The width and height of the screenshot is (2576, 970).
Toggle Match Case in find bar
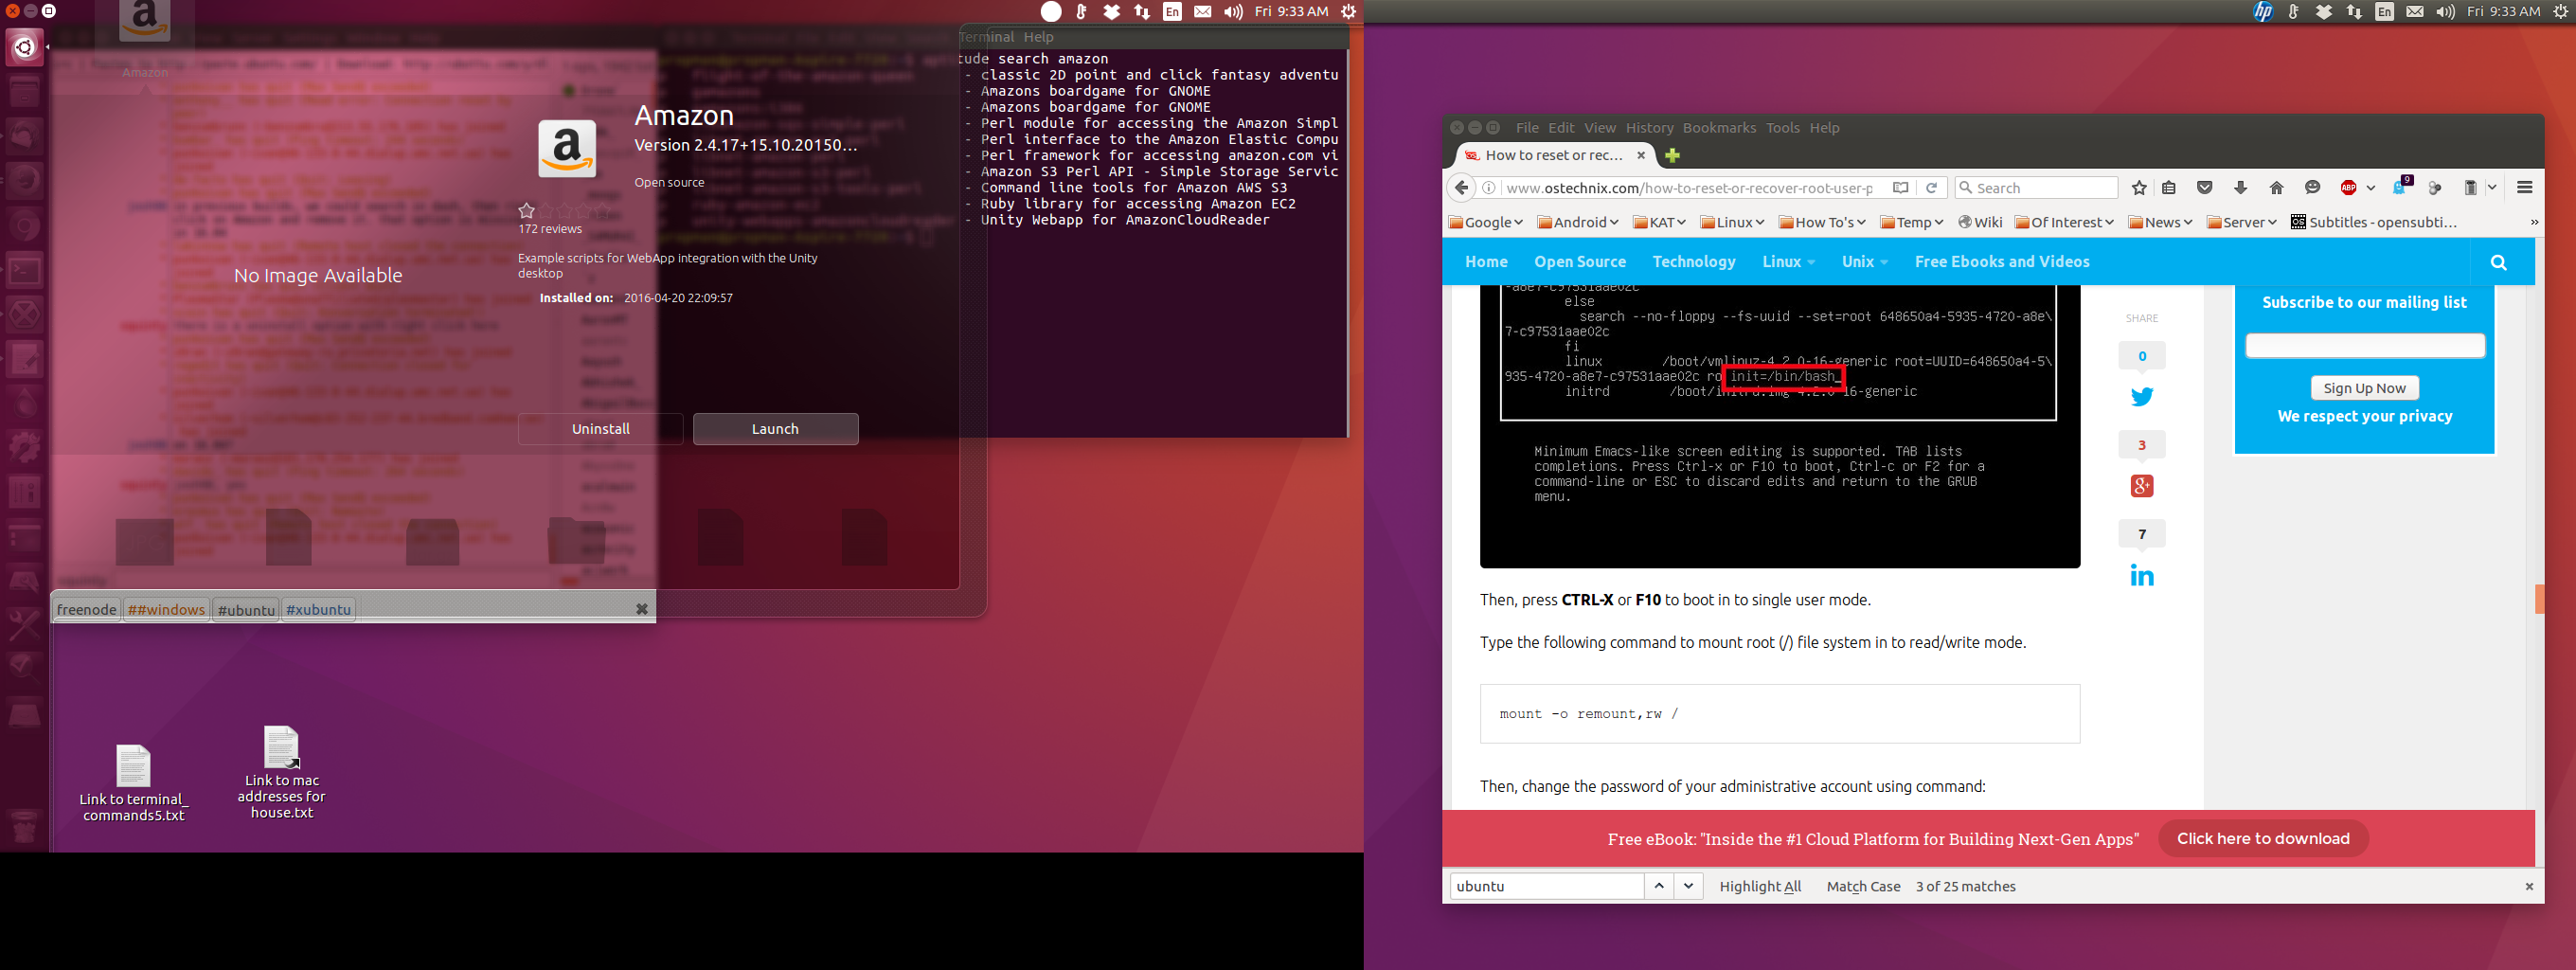pos(1863,887)
